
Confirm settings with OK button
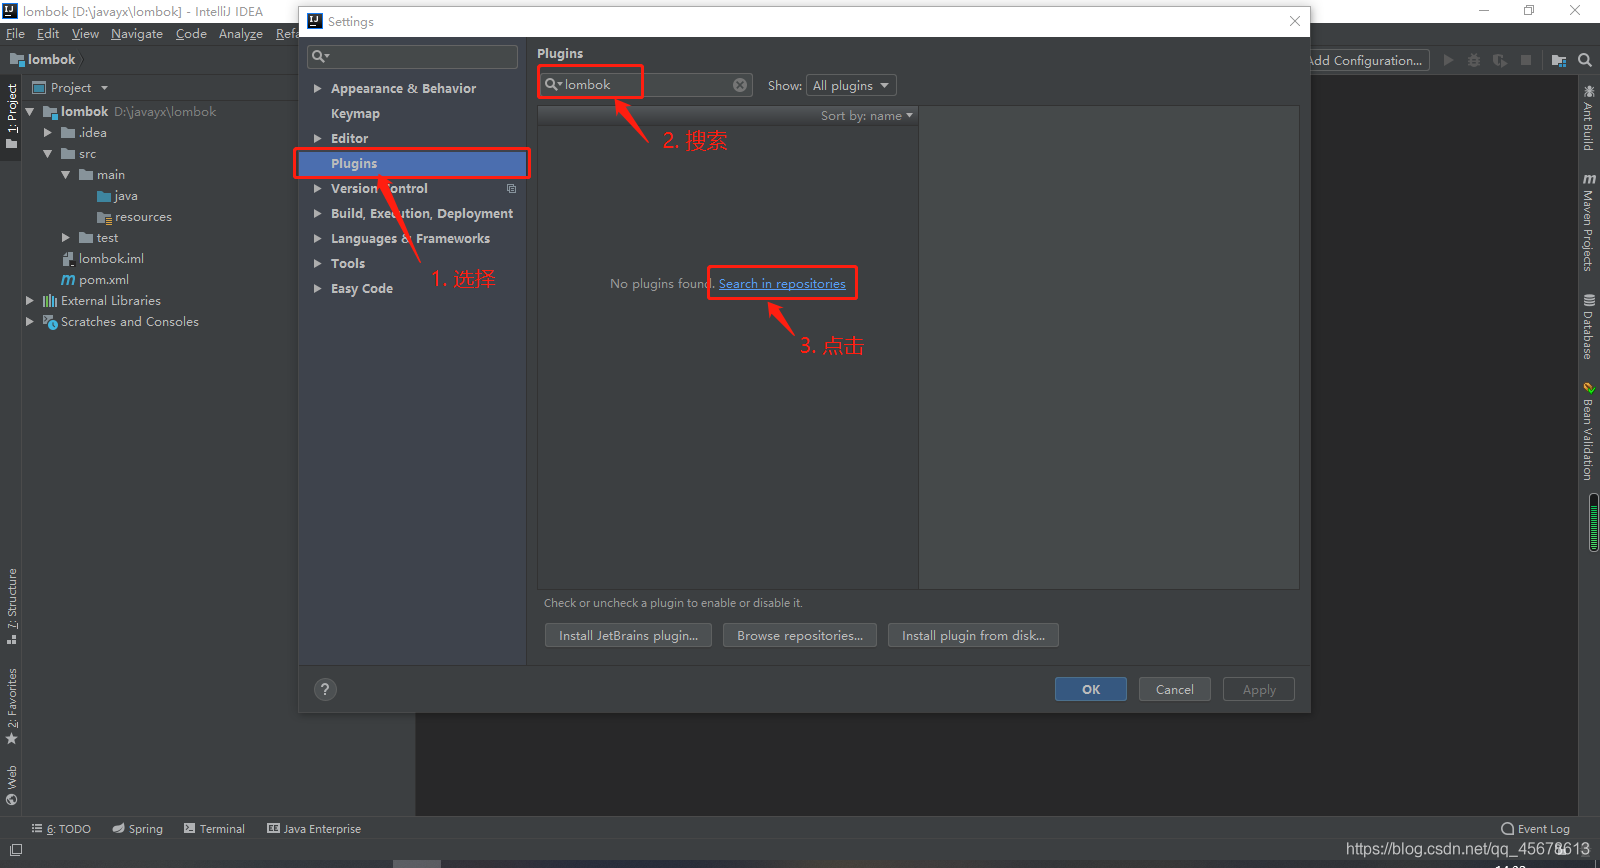pyautogui.click(x=1091, y=689)
